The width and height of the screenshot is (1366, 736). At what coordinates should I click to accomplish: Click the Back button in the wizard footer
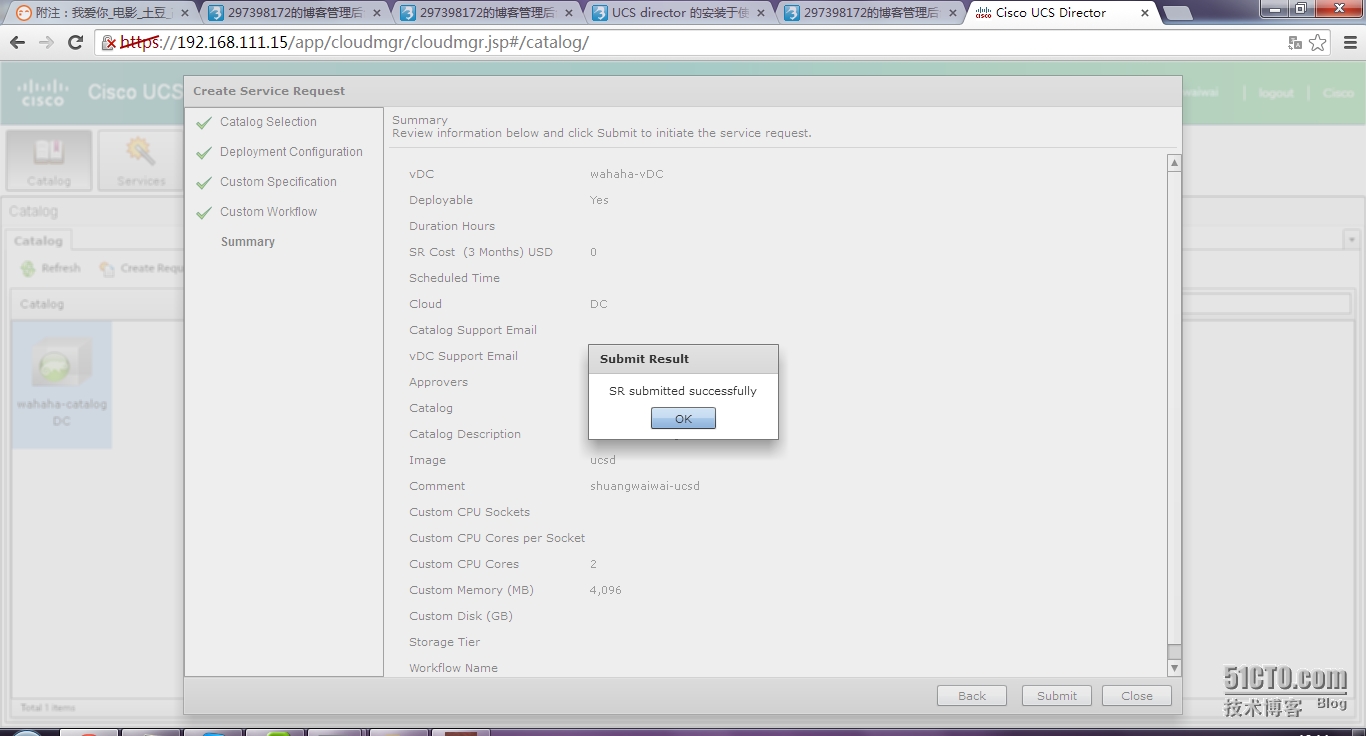pyautogui.click(x=972, y=696)
